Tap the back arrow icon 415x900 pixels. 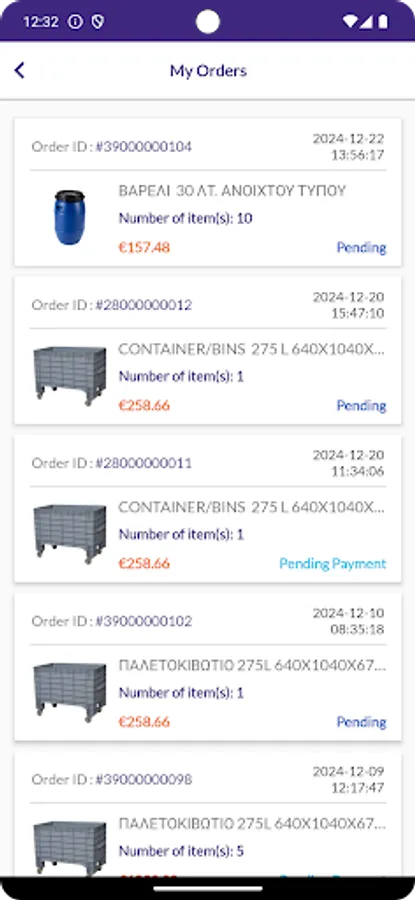(x=20, y=71)
